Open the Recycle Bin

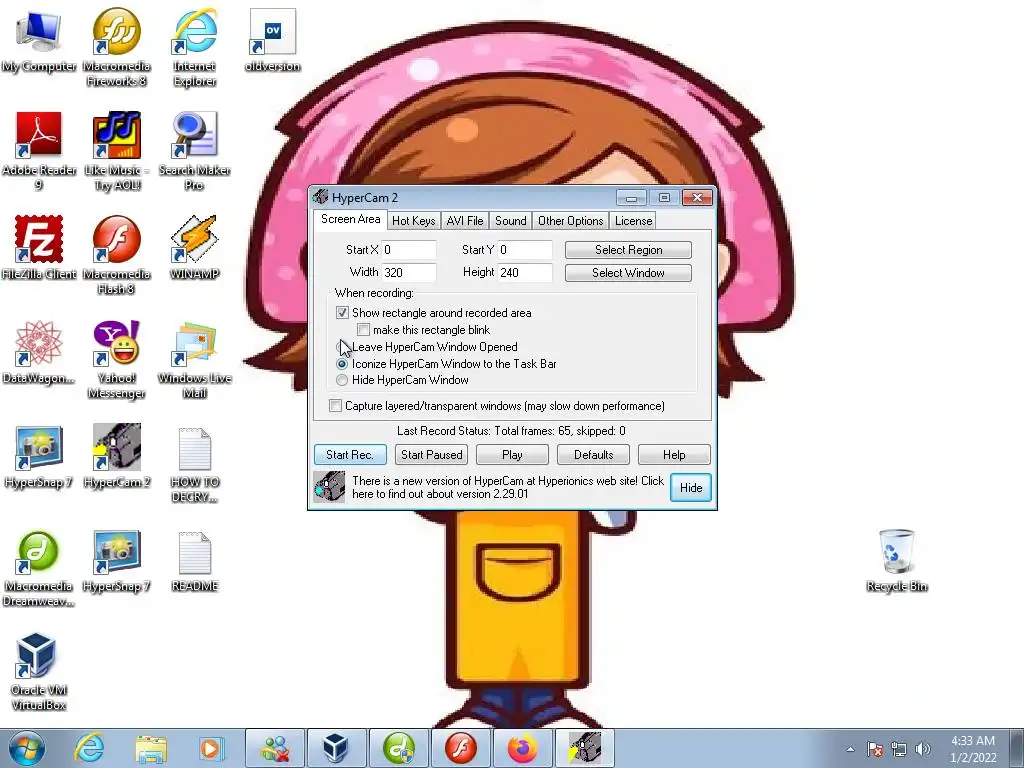point(897,560)
